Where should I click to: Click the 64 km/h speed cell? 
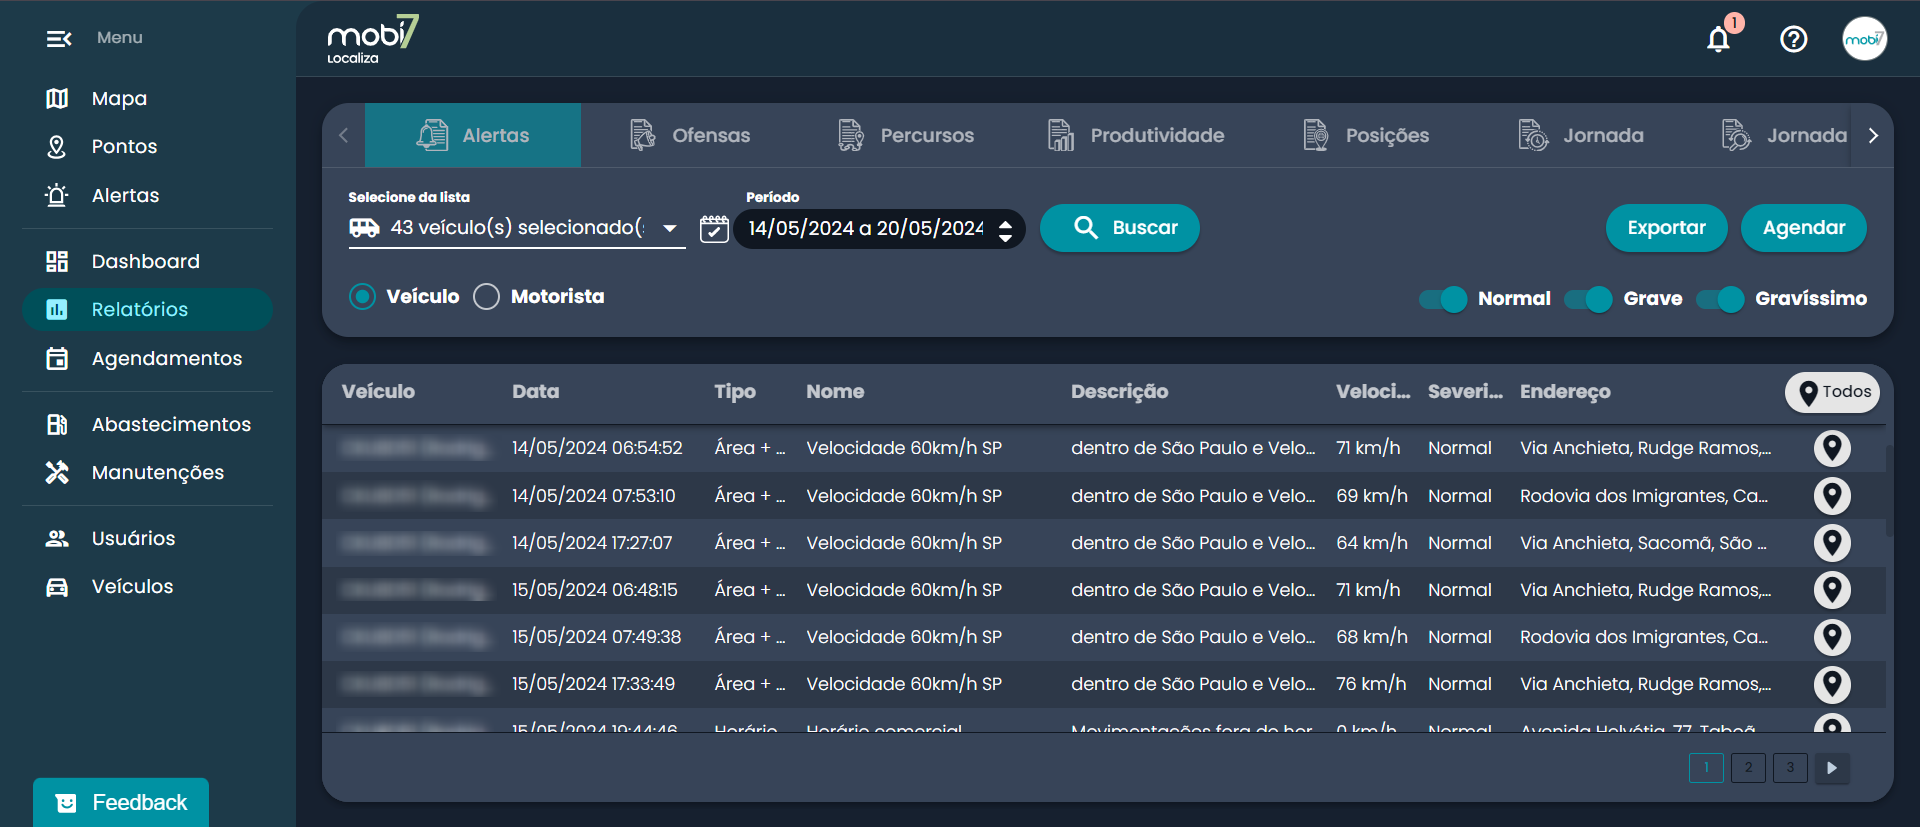(1372, 543)
